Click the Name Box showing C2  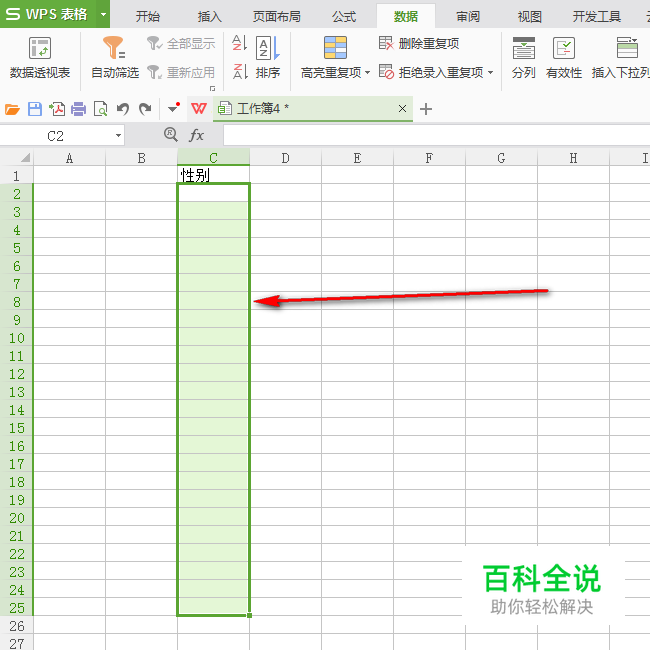pos(56,136)
